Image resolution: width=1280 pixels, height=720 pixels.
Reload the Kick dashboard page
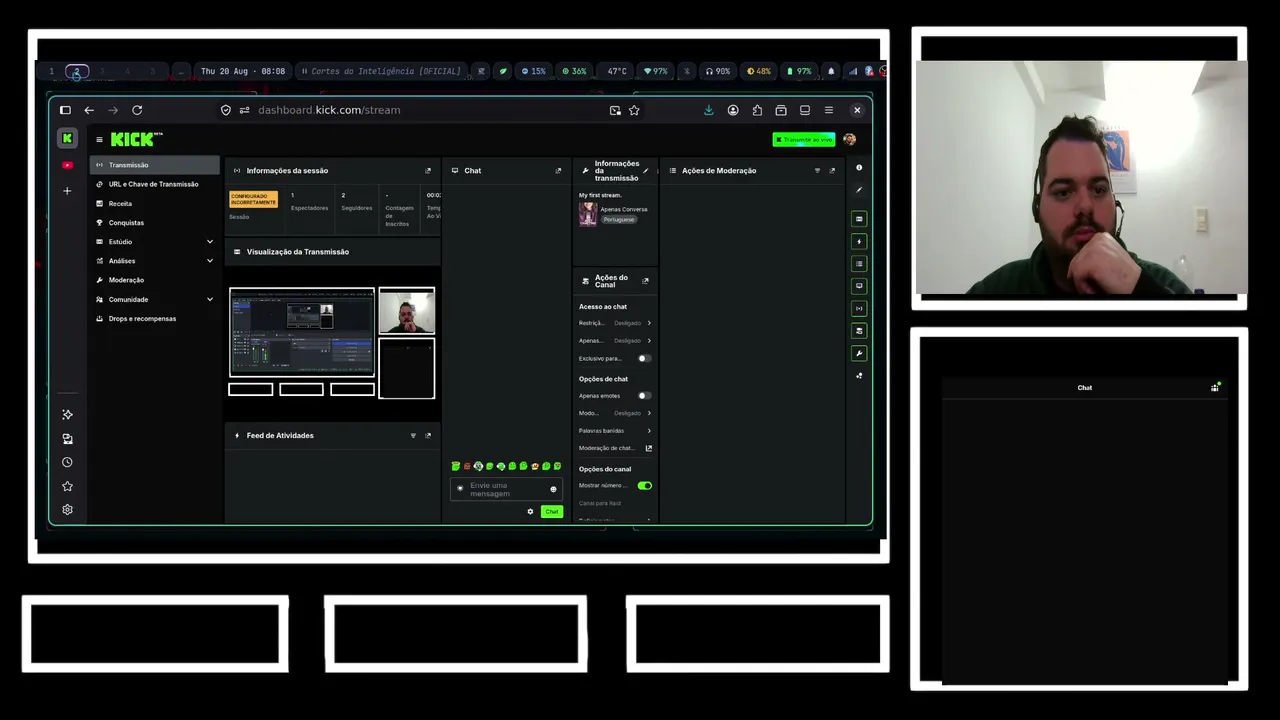pyautogui.click(x=137, y=110)
